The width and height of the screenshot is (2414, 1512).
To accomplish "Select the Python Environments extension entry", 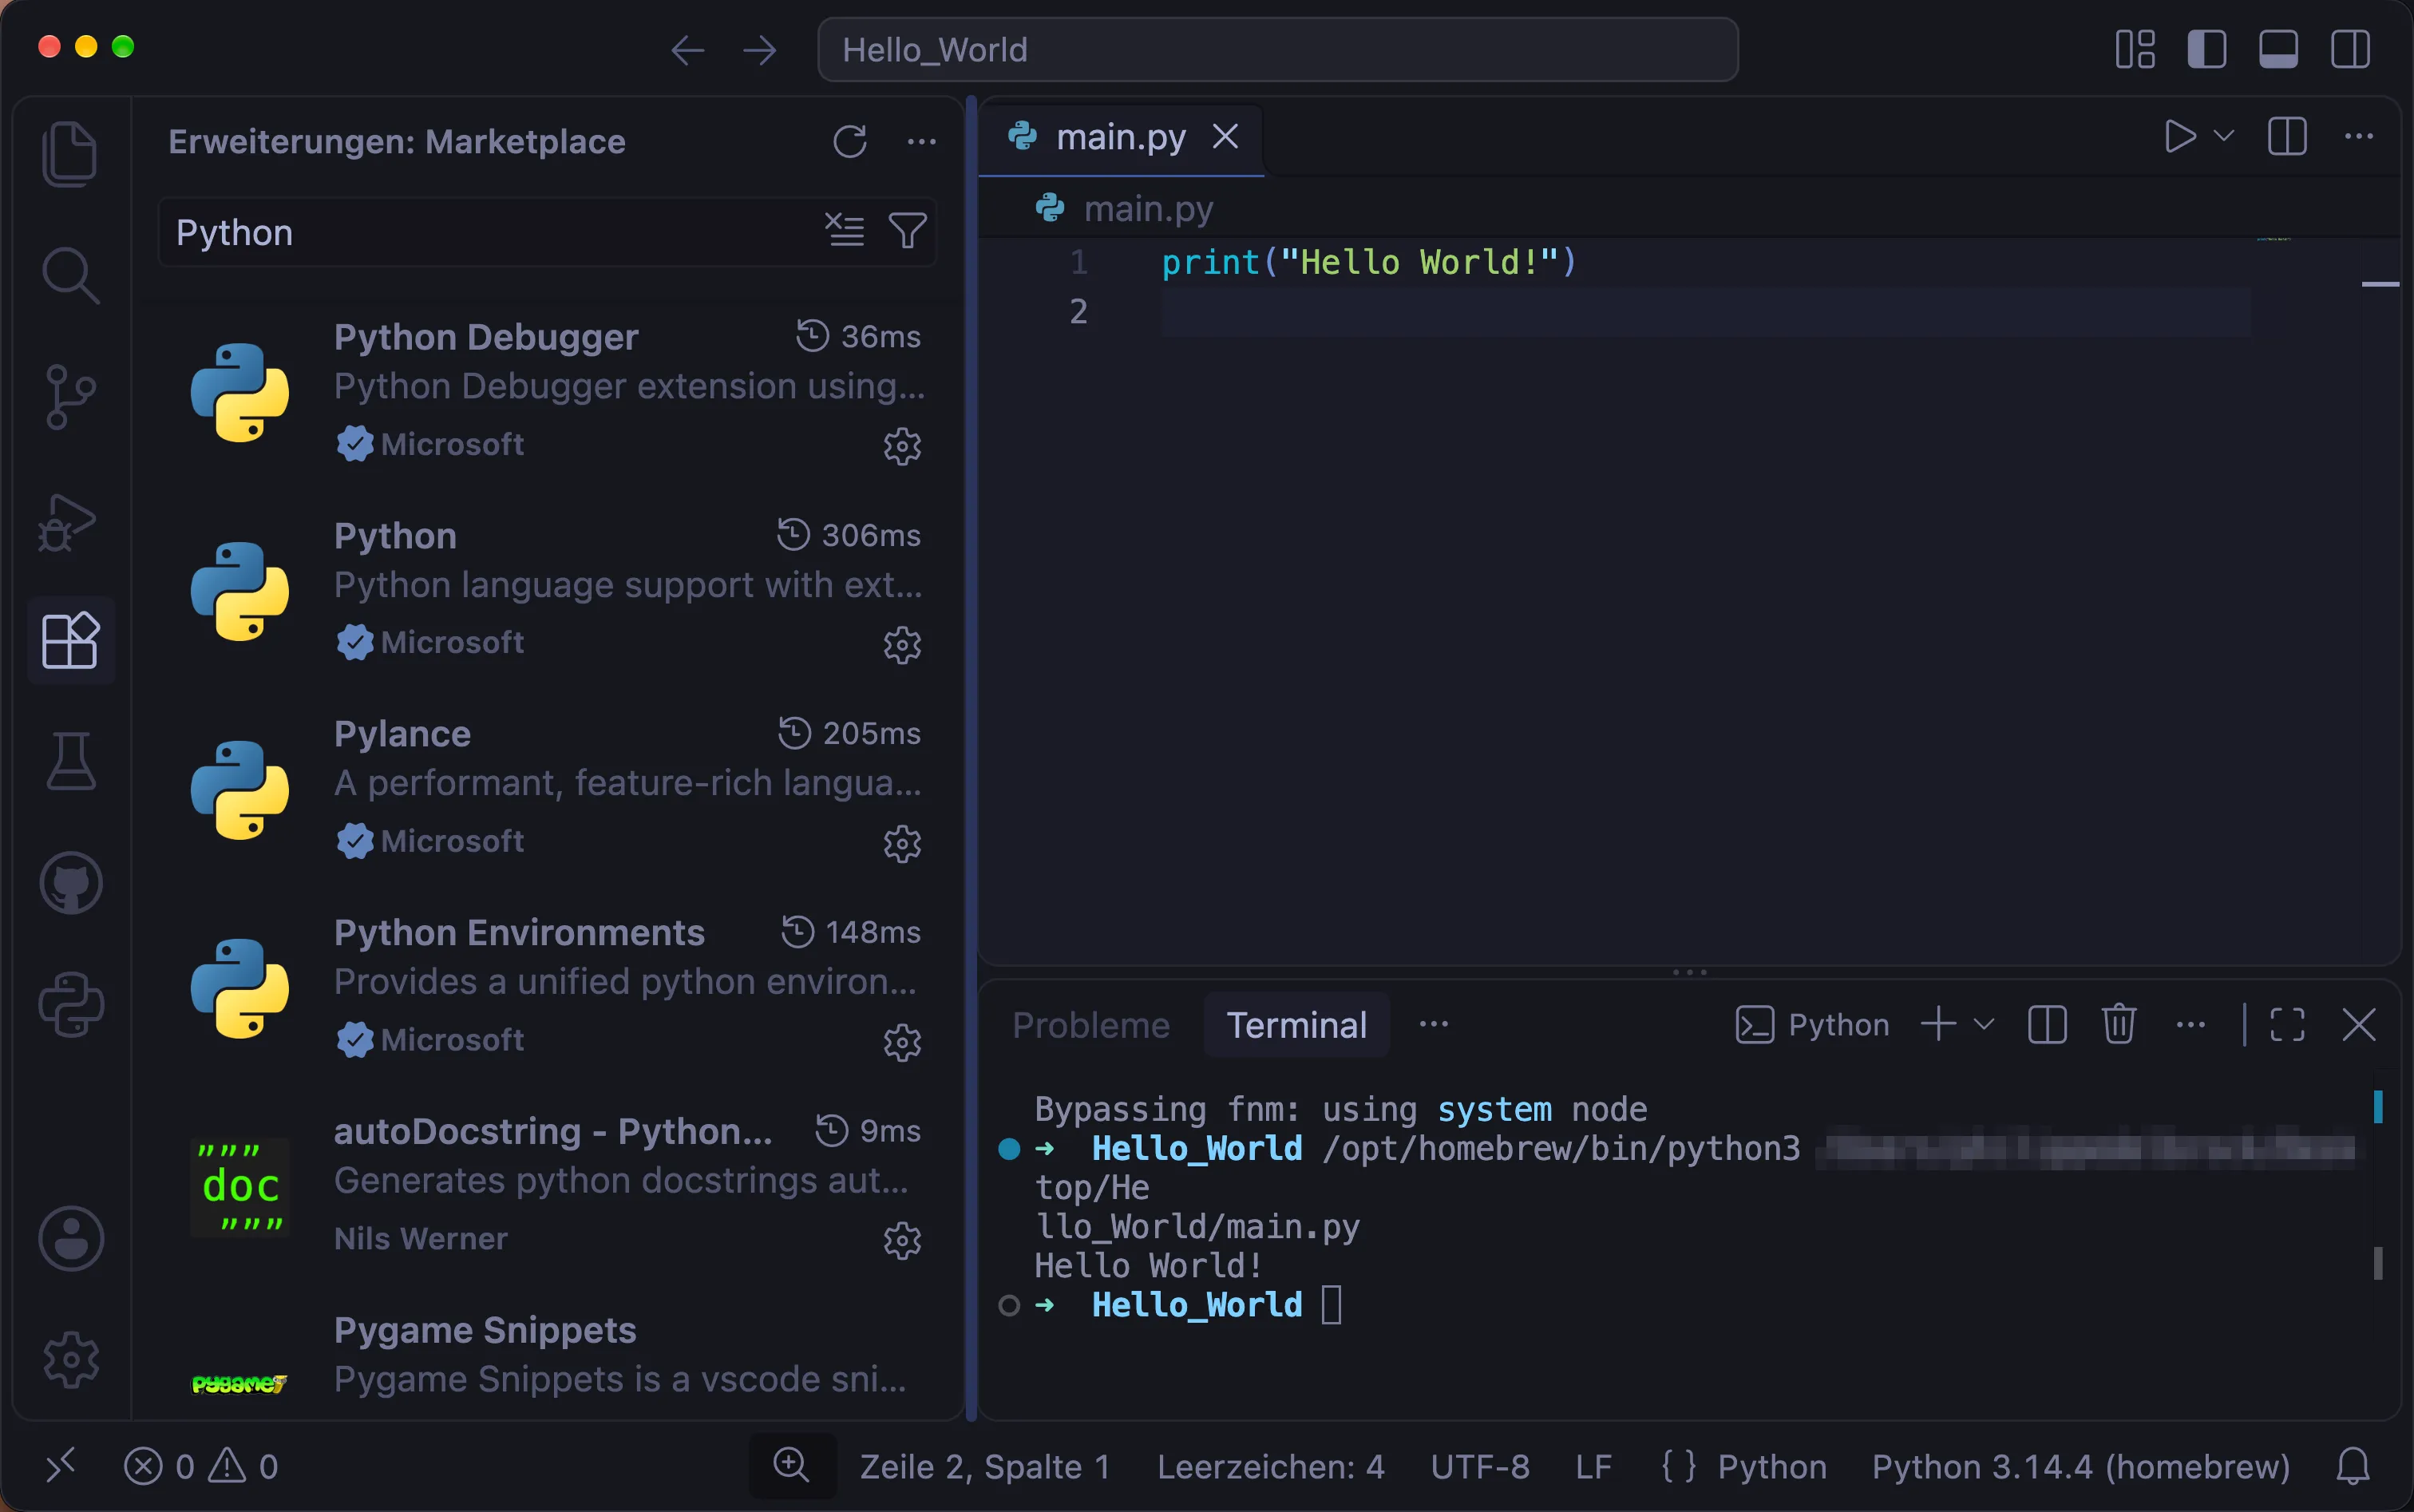I will pyautogui.click(x=548, y=988).
